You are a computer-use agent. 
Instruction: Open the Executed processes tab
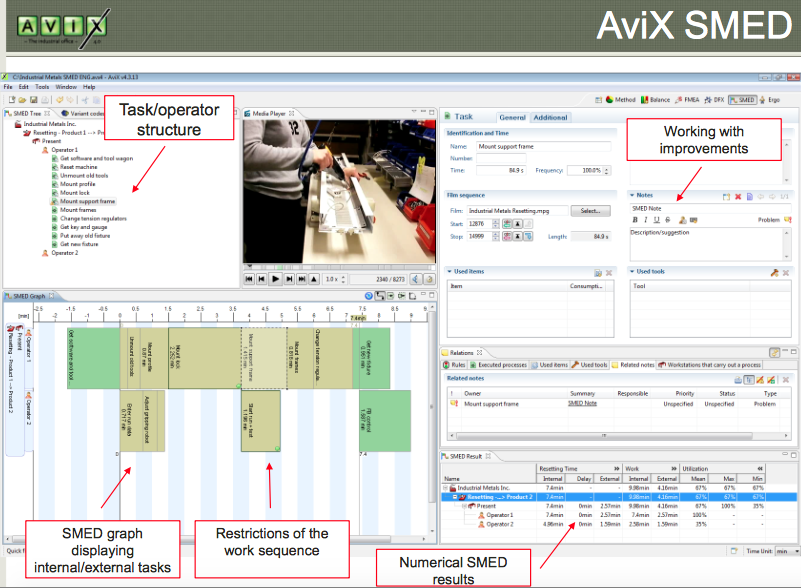pos(499,365)
